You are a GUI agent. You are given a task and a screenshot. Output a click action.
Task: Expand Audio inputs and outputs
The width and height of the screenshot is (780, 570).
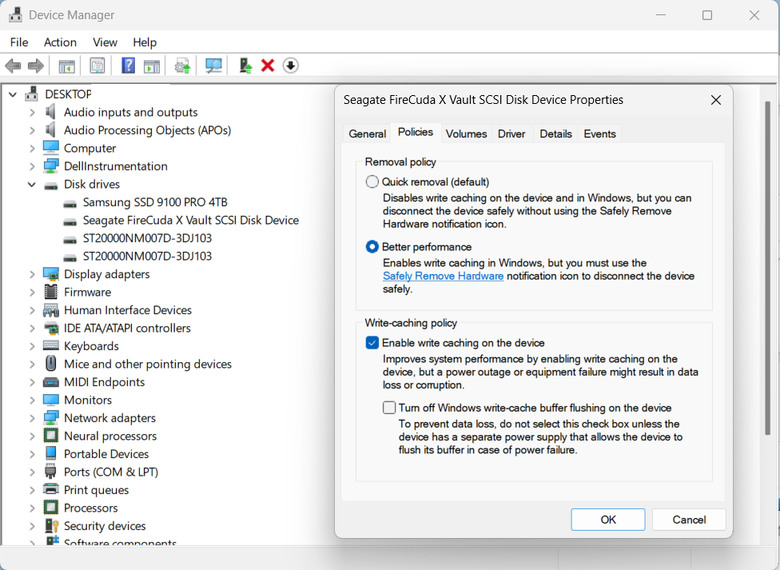coord(32,112)
